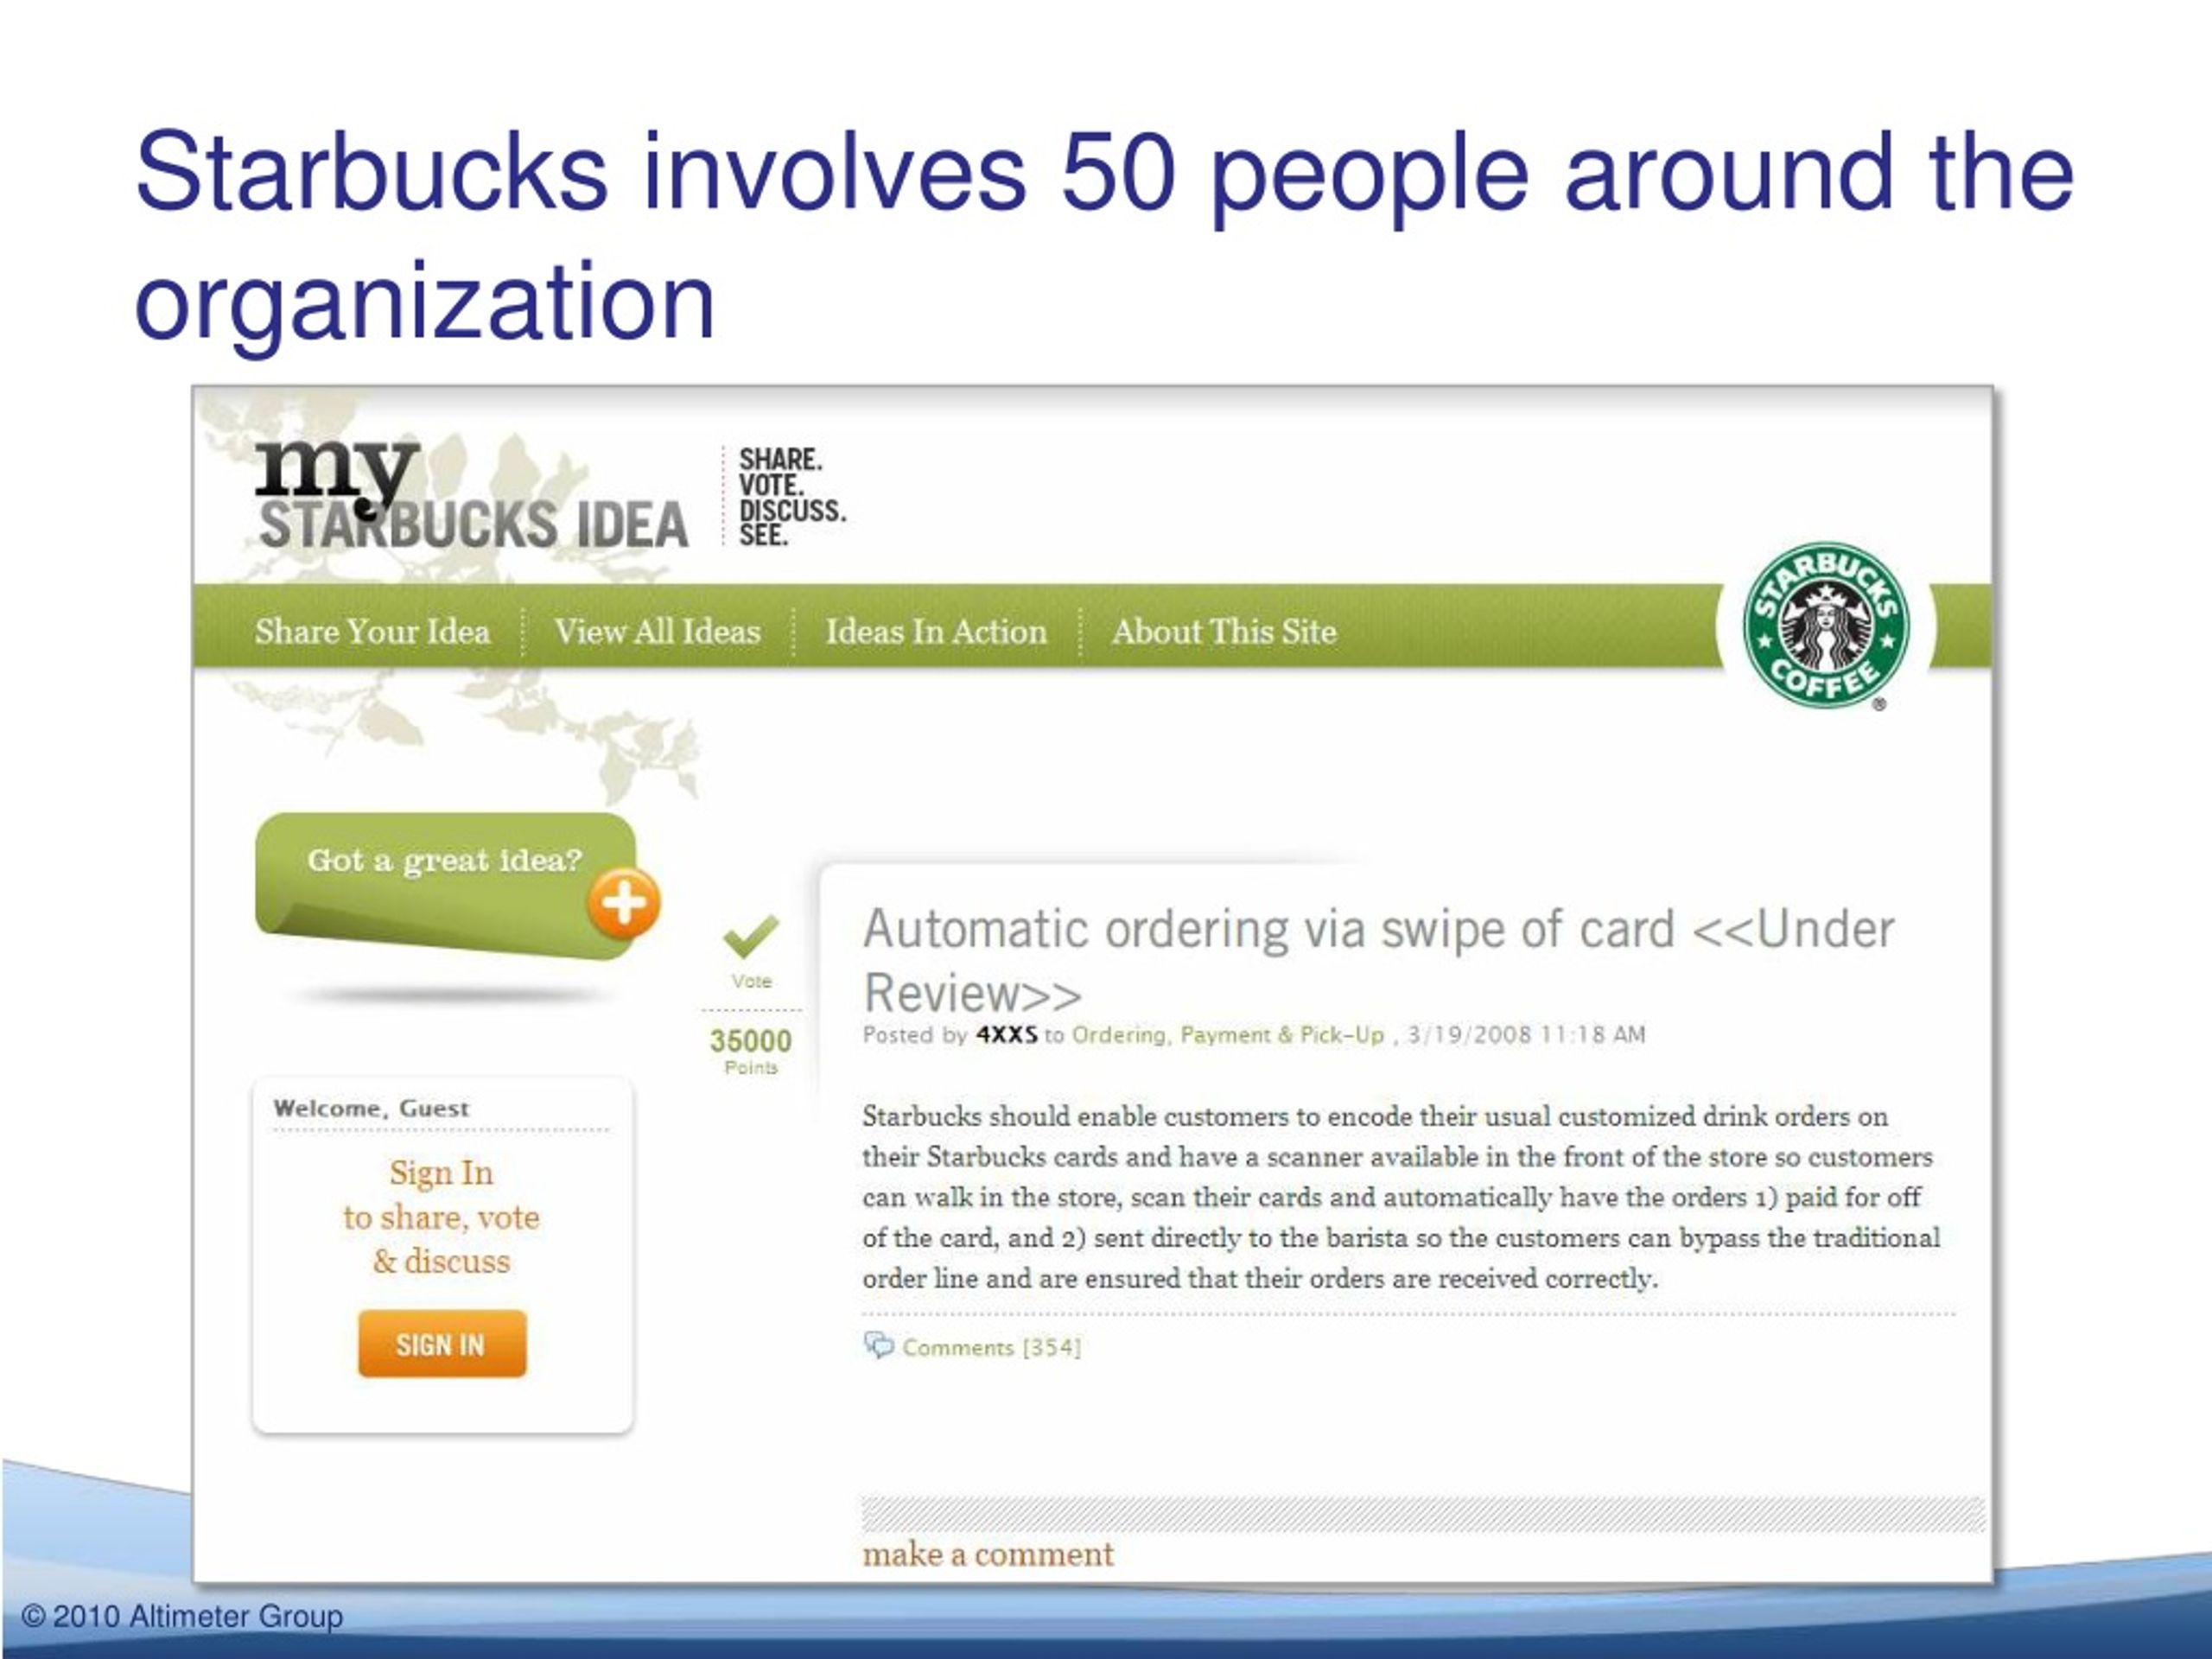Click the Got a great idea? button

pyautogui.click(x=446, y=886)
